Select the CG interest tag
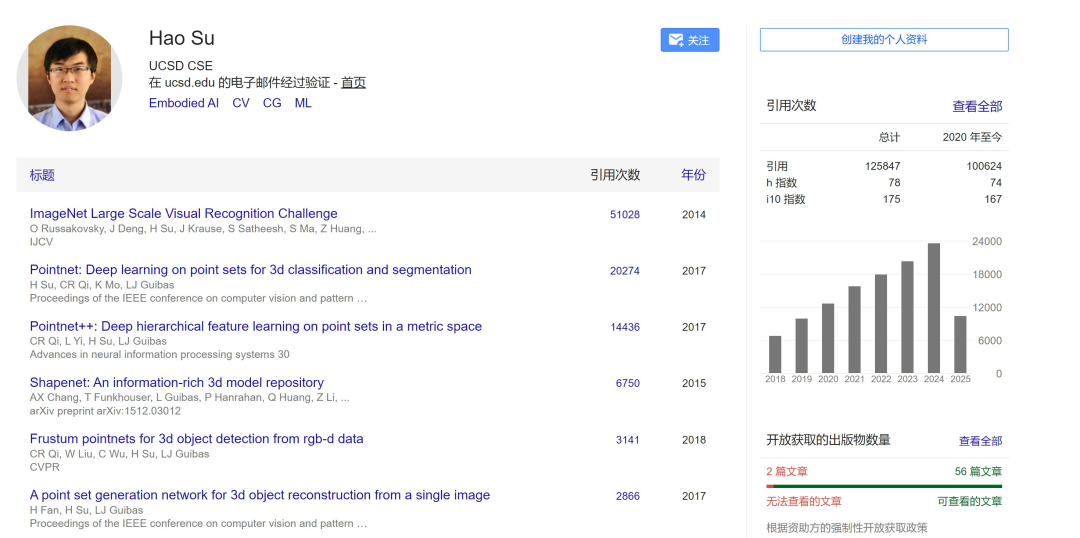The width and height of the screenshot is (1080, 538). 272,103
